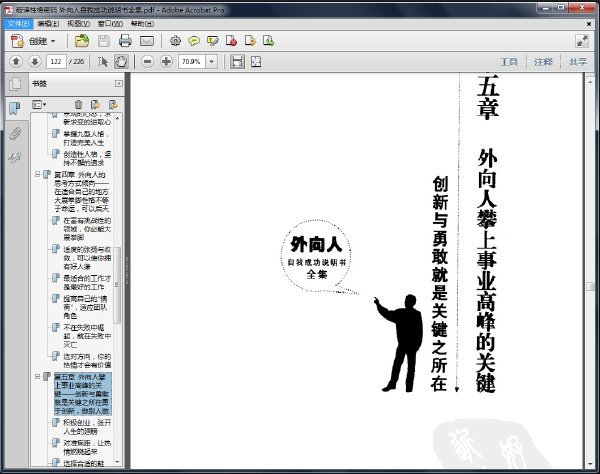Open bookmark options dropdown menu
The width and height of the screenshot is (600, 474).
pyautogui.click(x=39, y=104)
